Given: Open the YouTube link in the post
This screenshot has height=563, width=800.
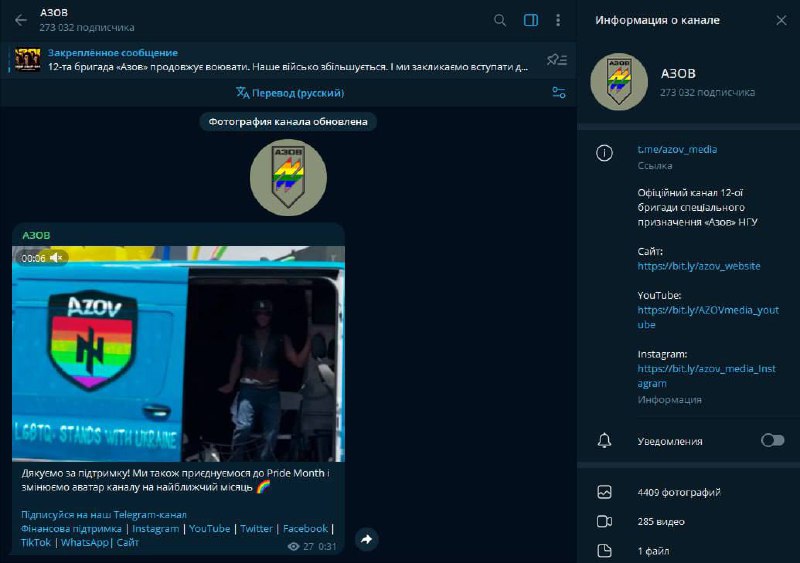Looking at the screenshot, I should point(210,529).
